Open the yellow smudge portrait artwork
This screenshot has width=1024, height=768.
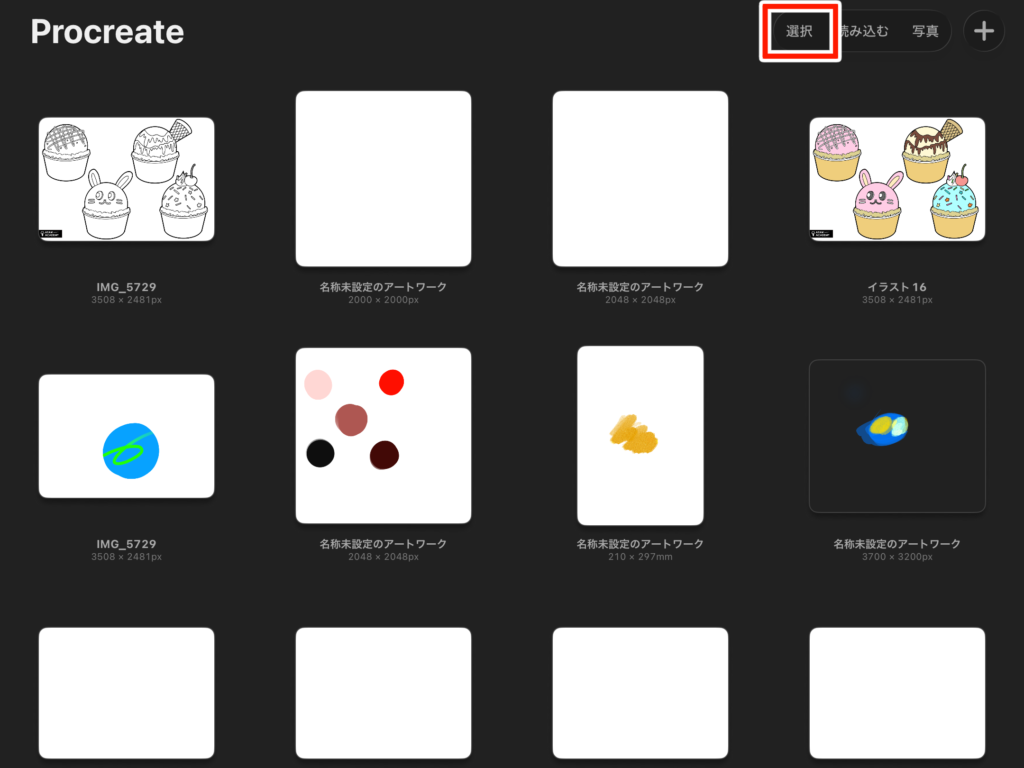[640, 436]
